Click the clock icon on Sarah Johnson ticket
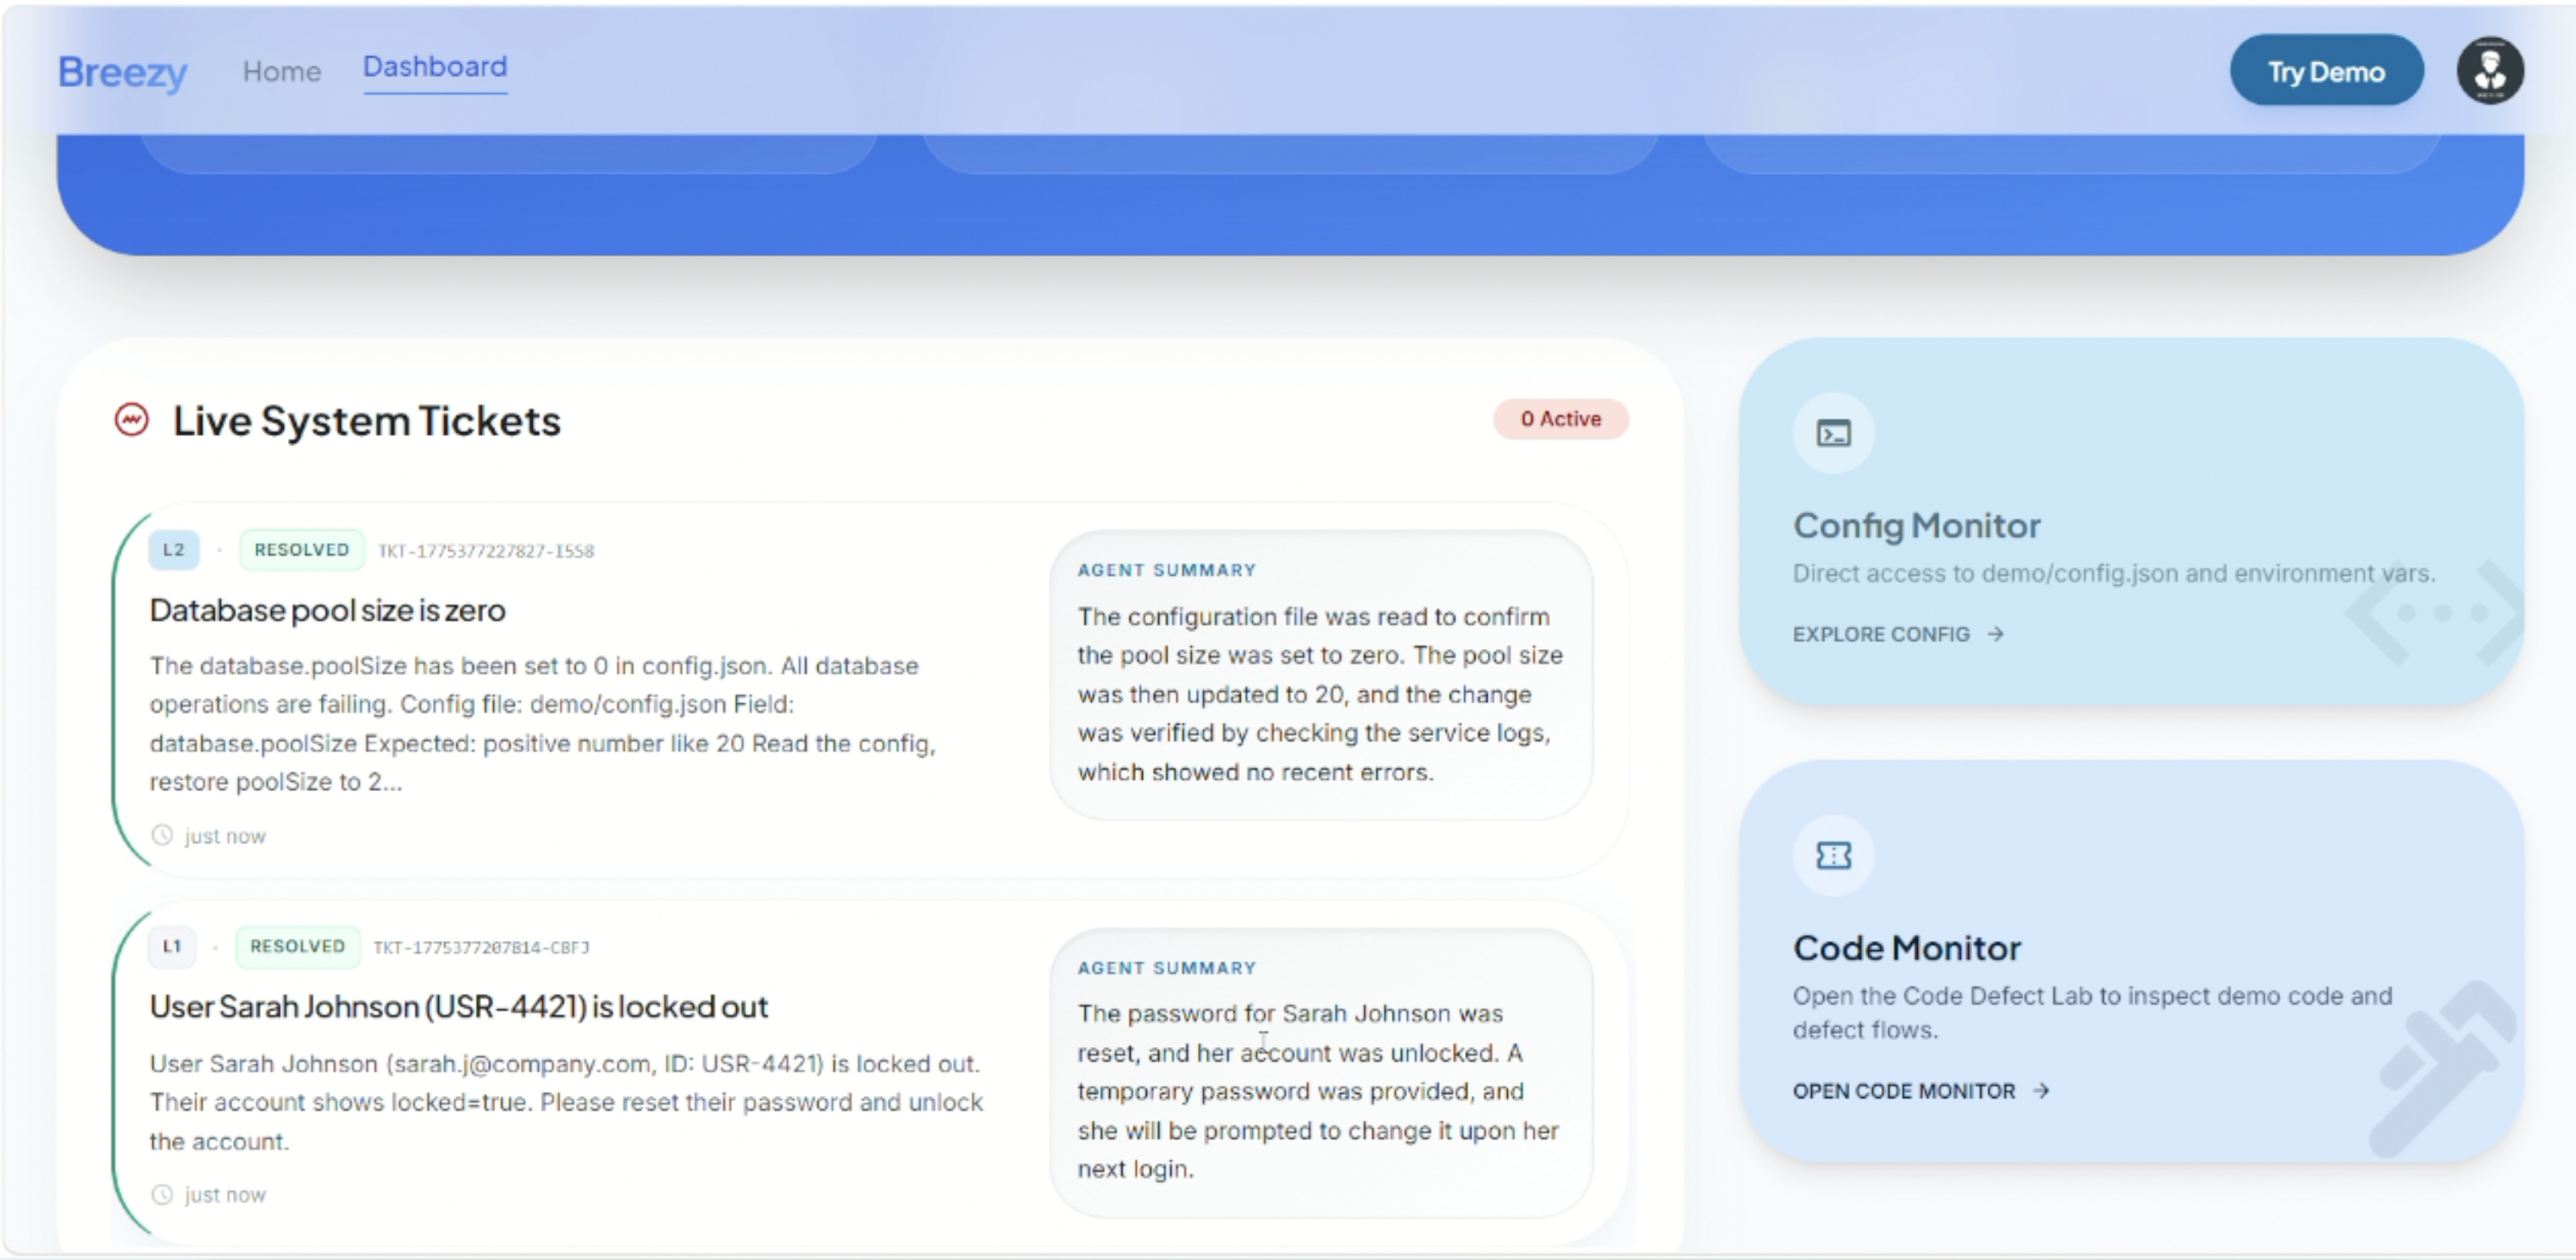This screenshot has width=2576, height=1260. [162, 1194]
